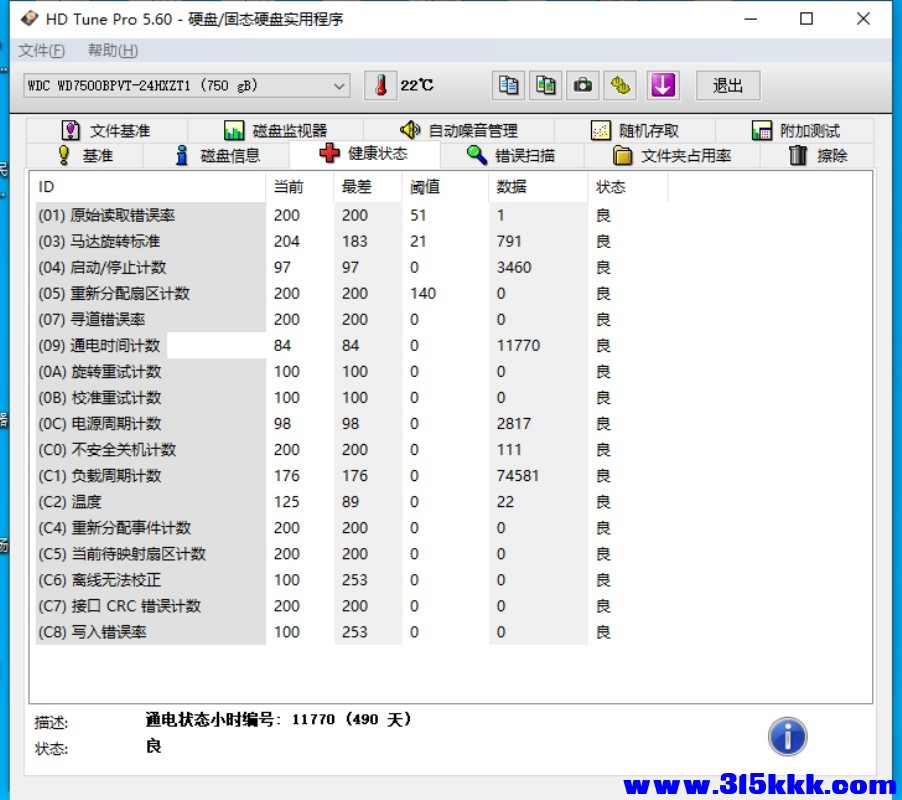
Task: Click the yellow options tools icon
Action: [621, 86]
